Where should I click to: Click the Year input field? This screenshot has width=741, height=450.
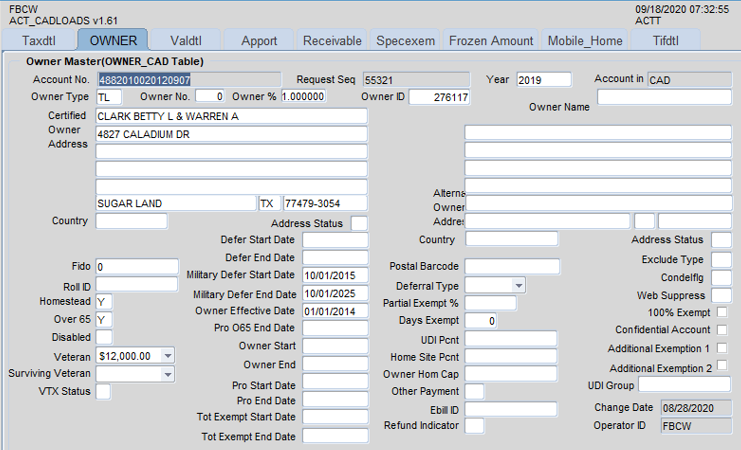tap(543, 79)
